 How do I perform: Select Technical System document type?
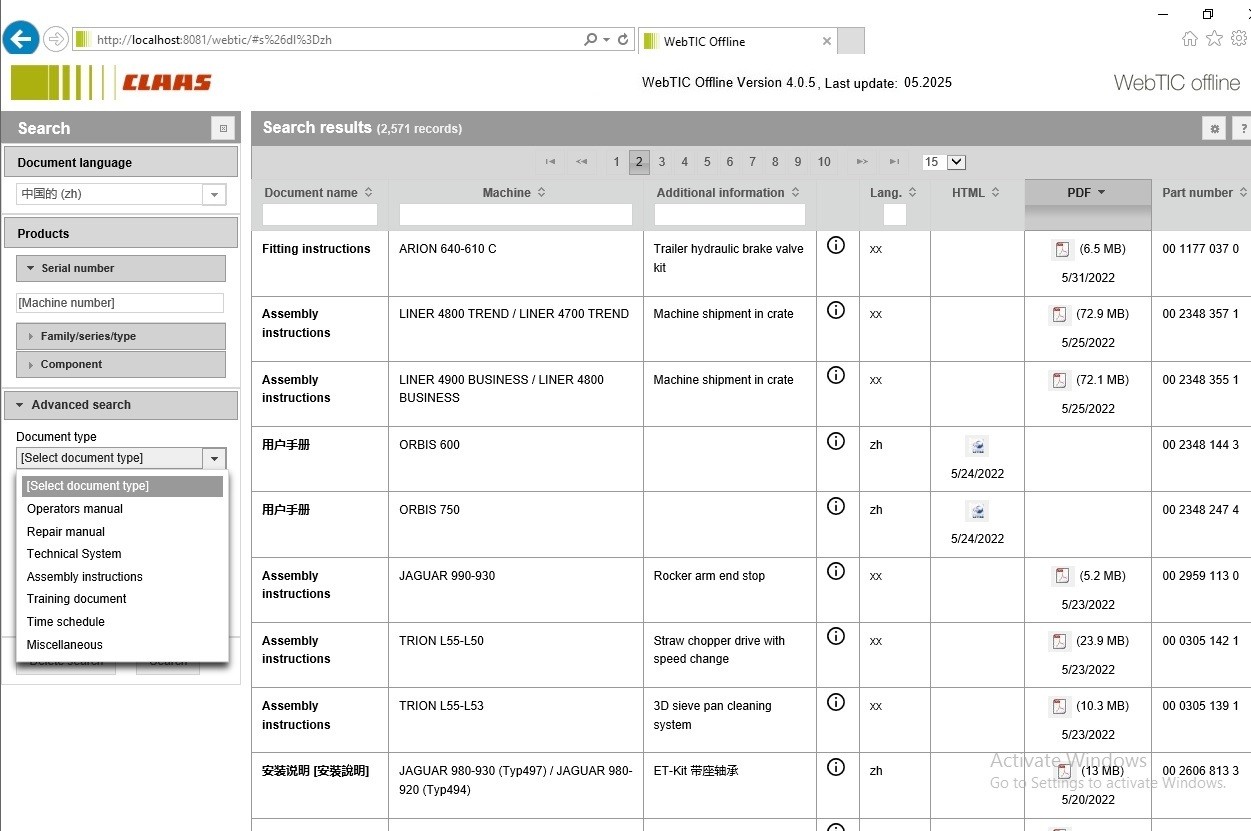pos(122,554)
